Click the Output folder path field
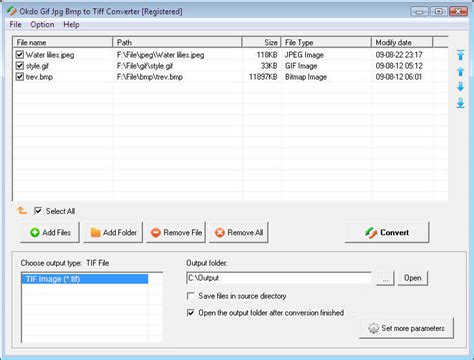 pos(279,278)
